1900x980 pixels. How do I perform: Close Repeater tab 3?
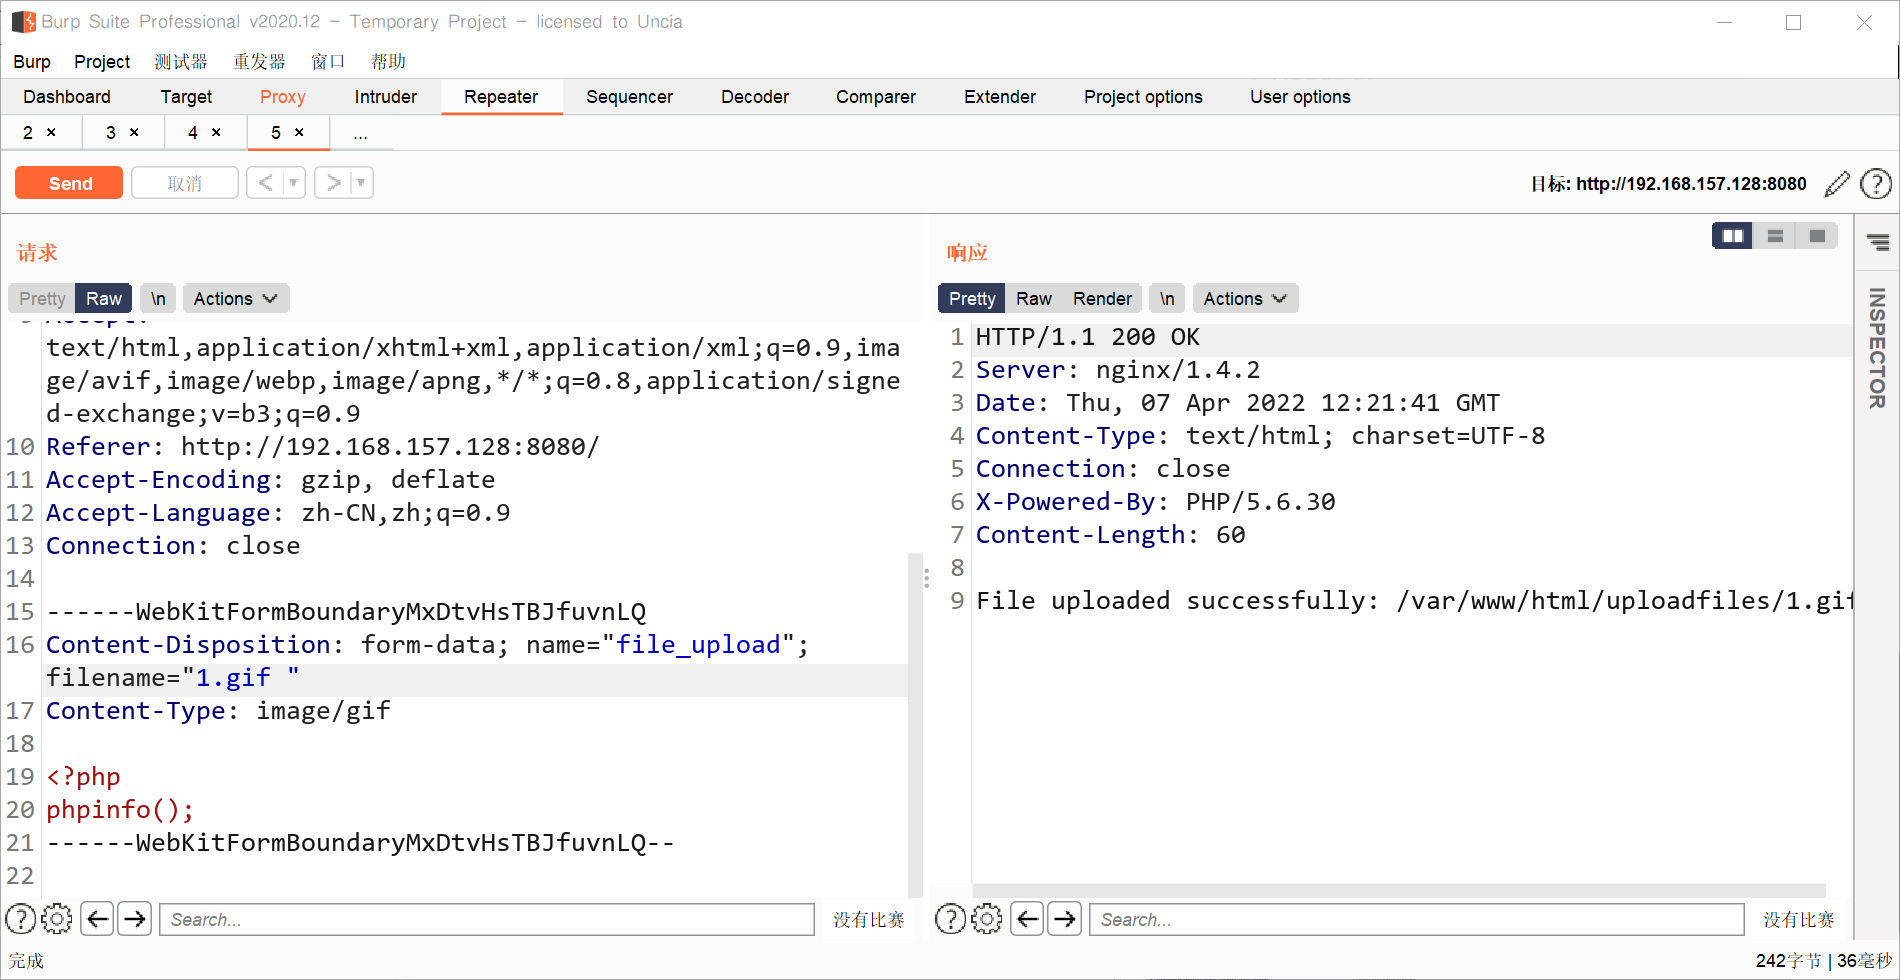(134, 132)
